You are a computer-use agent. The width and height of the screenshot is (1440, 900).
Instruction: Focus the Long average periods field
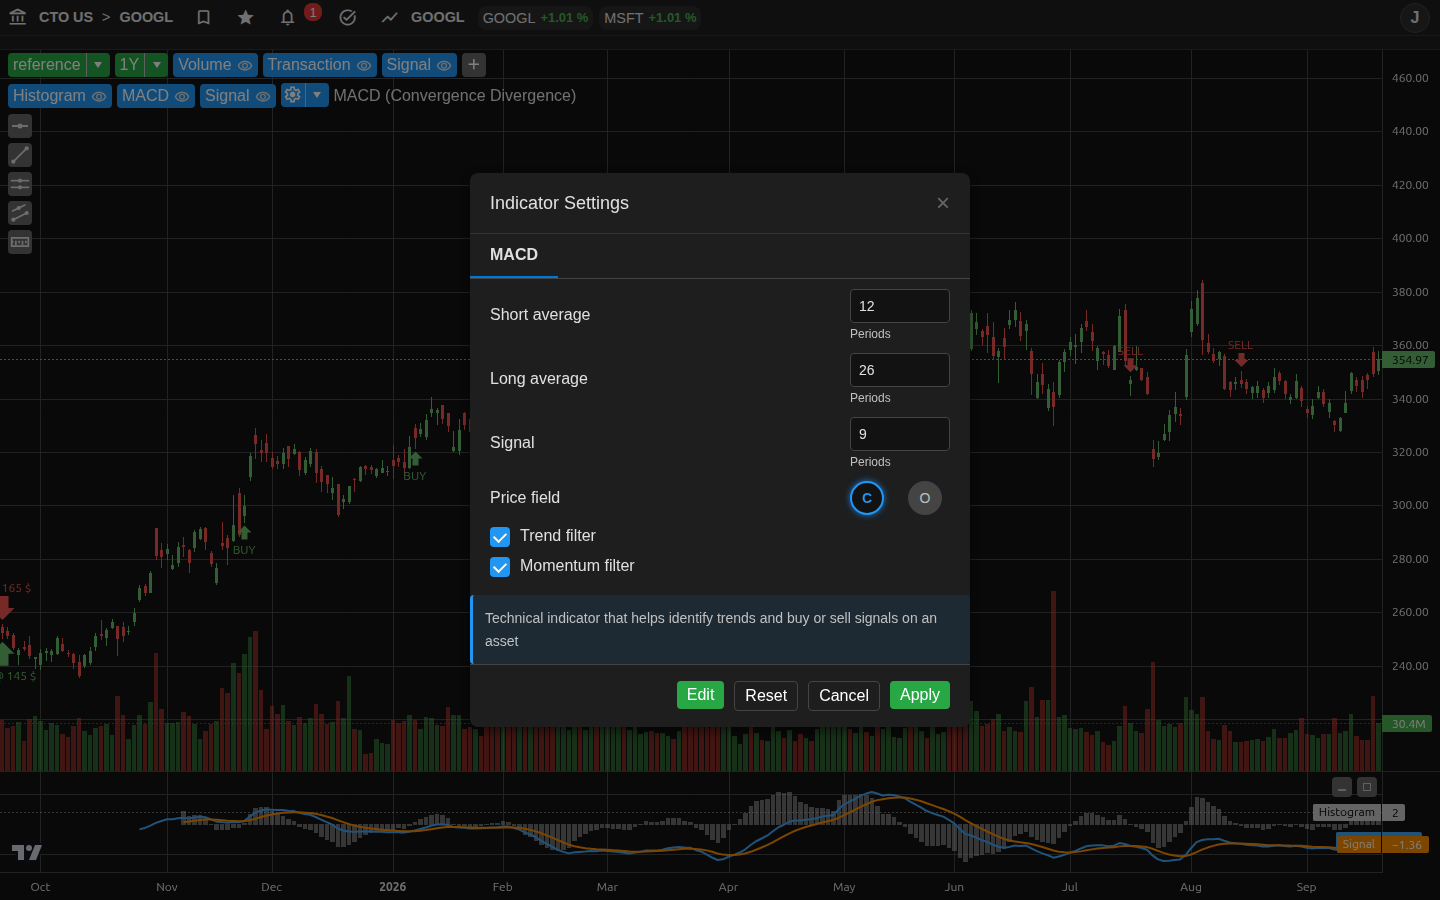point(900,370)
